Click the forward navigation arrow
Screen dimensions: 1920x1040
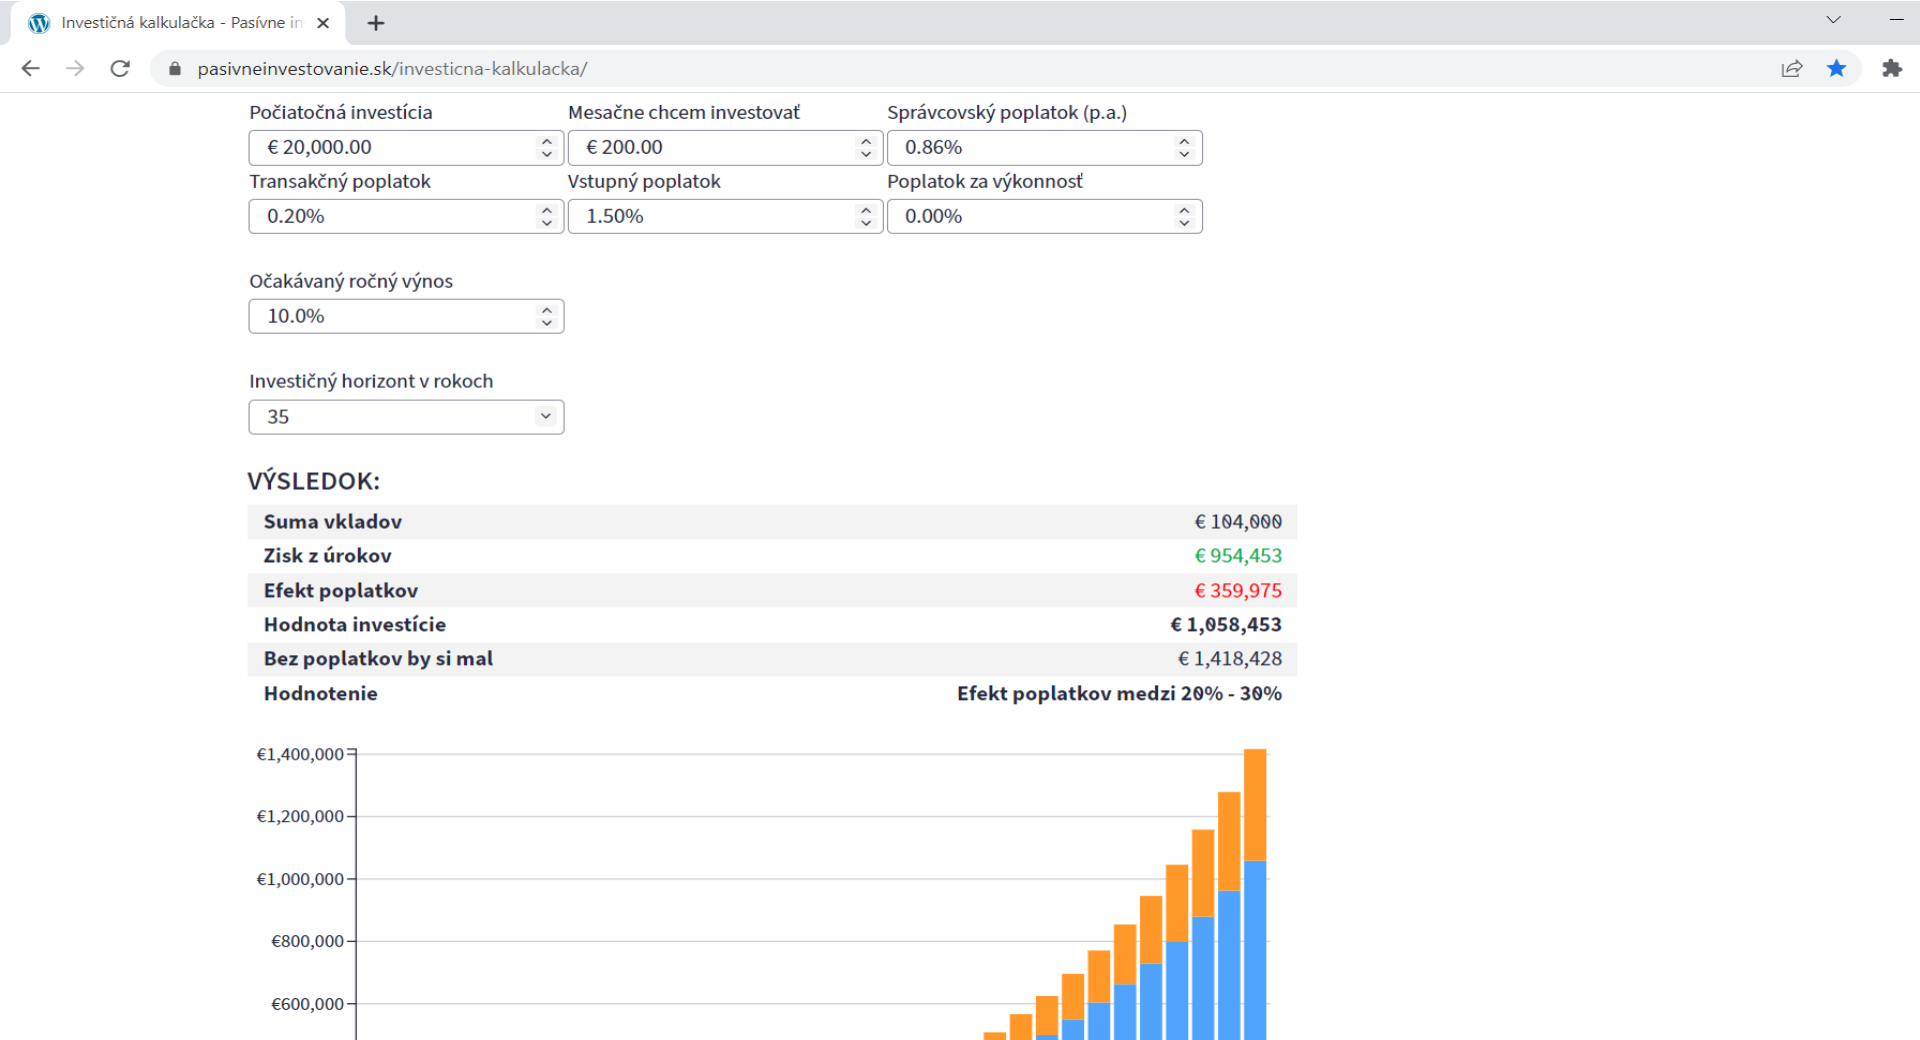point(75,68)
